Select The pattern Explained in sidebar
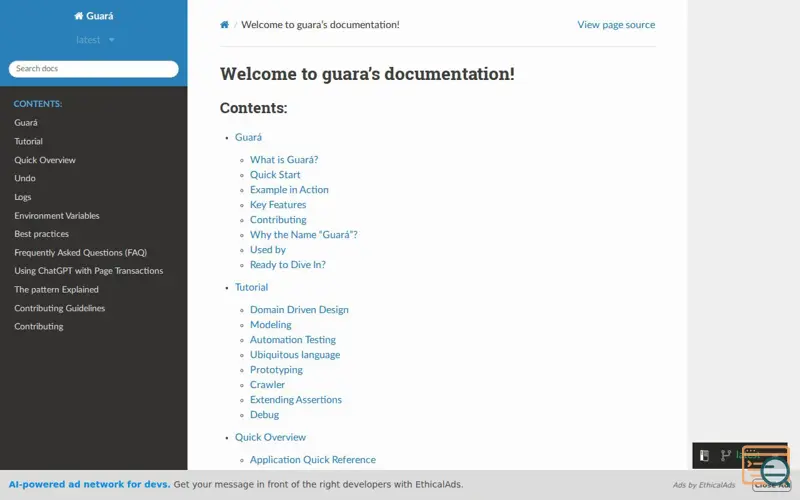This screenshot has width=800, height=500. click(57, 289)
